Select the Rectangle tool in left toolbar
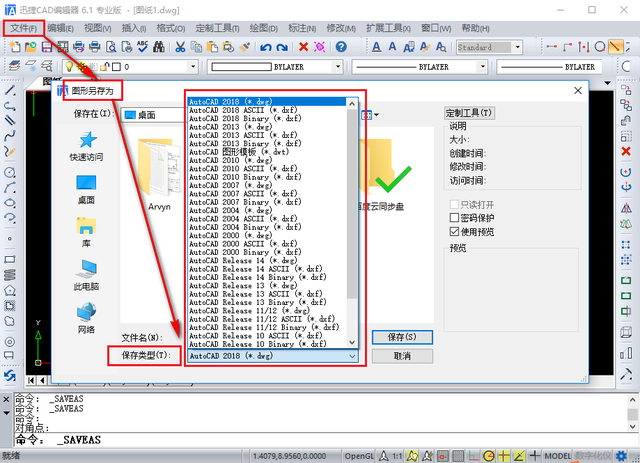This screenshot has width=640, height=463. click(x=10, y=259)
